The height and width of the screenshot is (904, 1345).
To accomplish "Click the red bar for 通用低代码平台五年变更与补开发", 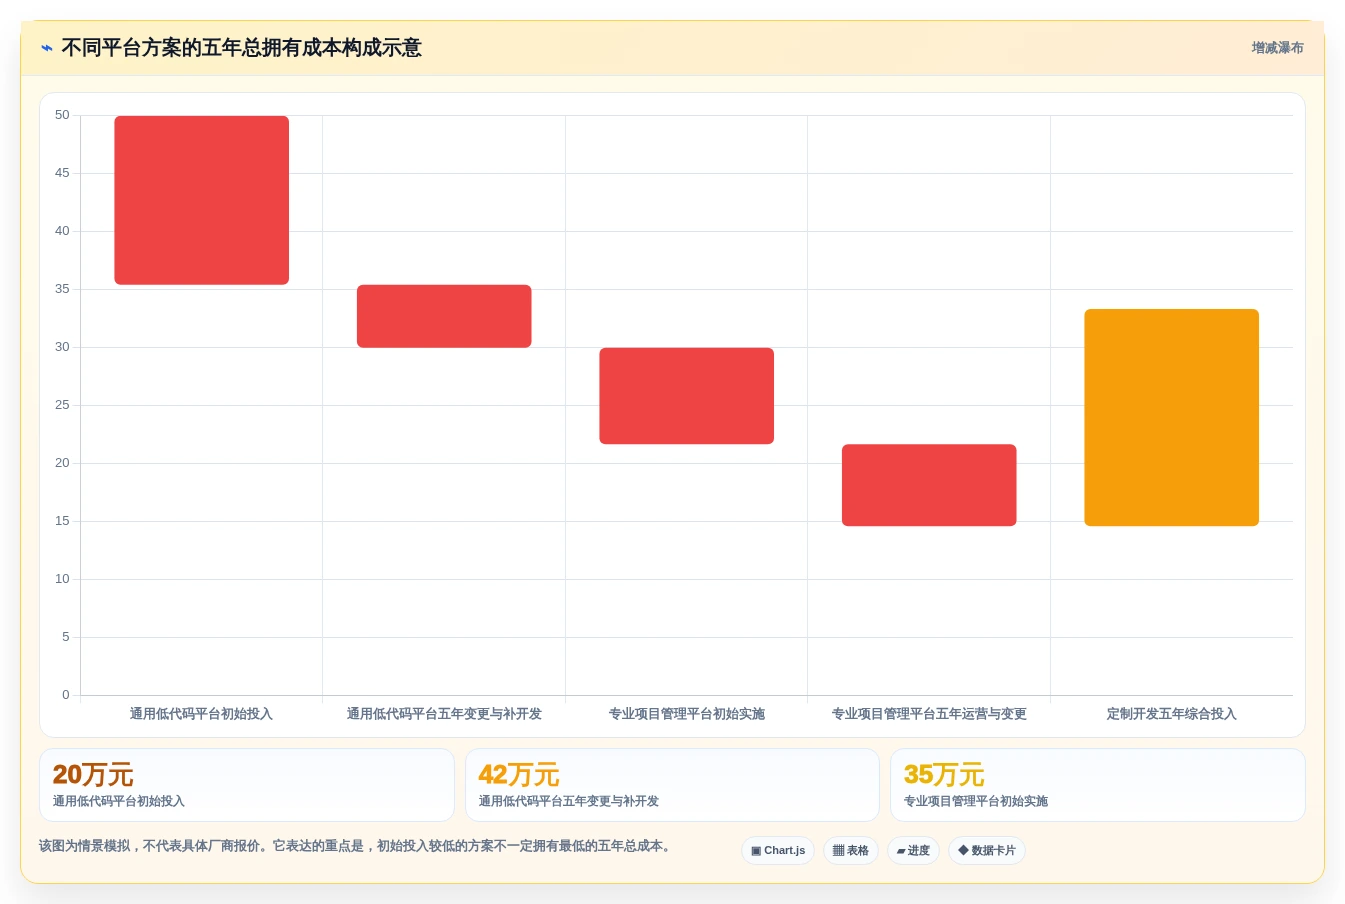I will [x=444, y=316].
